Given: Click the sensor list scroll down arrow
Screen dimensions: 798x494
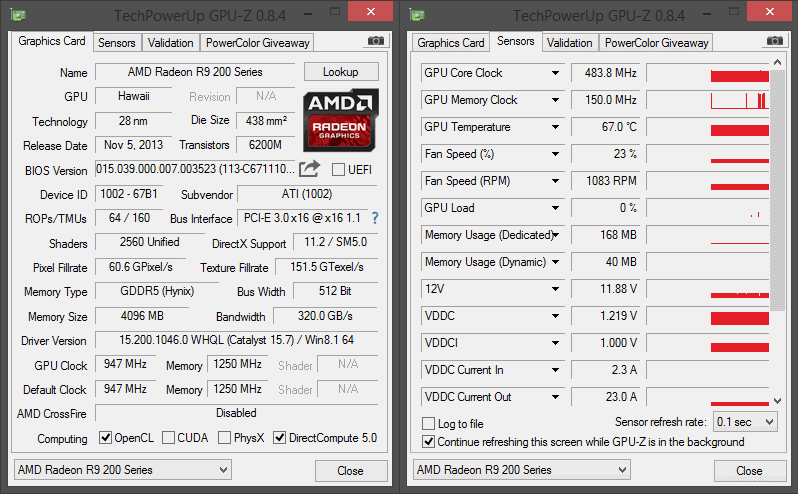Looking at the screenshot, I should [777, 401].
